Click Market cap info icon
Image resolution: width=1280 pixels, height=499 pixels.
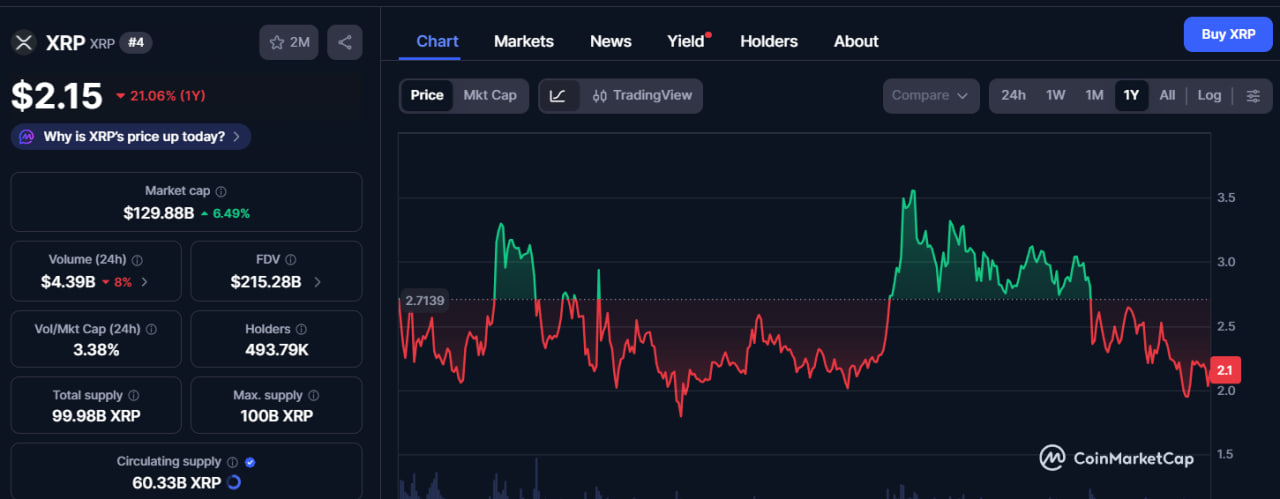click(221, 191)
